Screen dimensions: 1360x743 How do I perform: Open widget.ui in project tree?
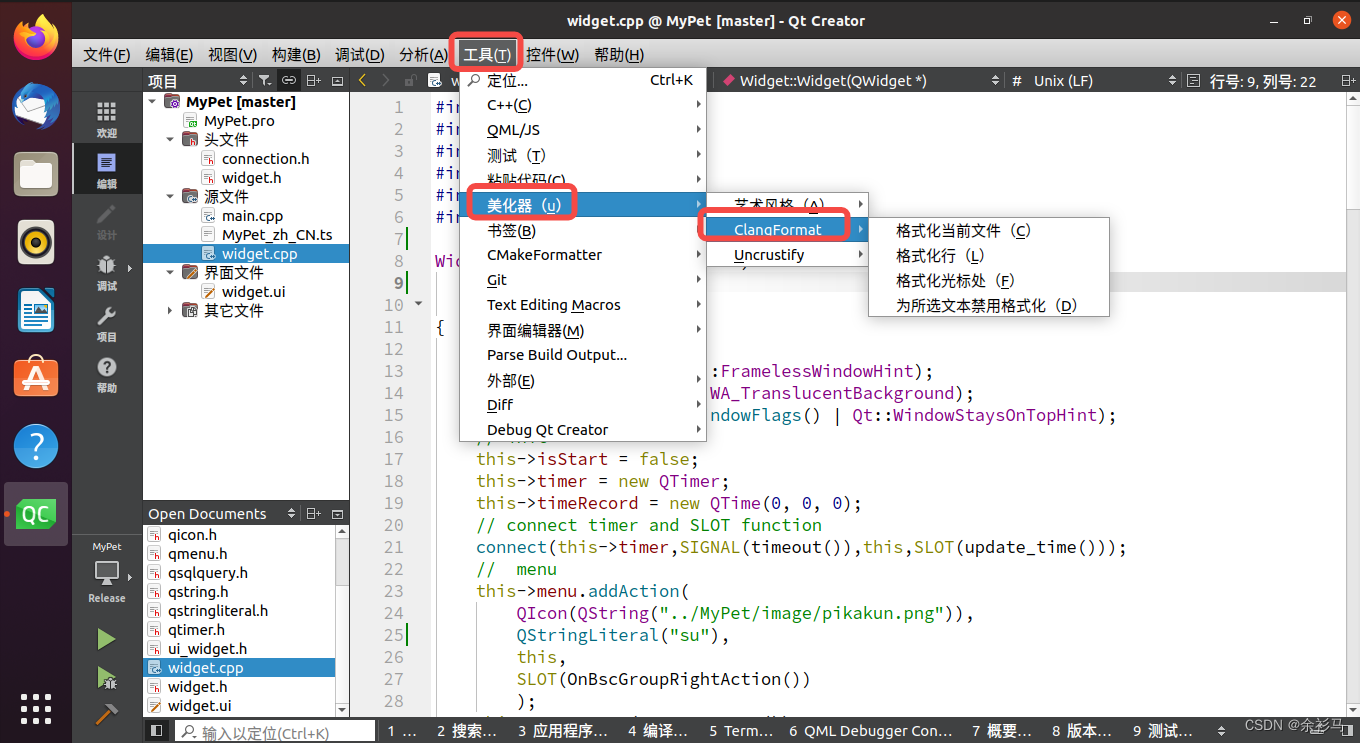(x=253, y=292)
